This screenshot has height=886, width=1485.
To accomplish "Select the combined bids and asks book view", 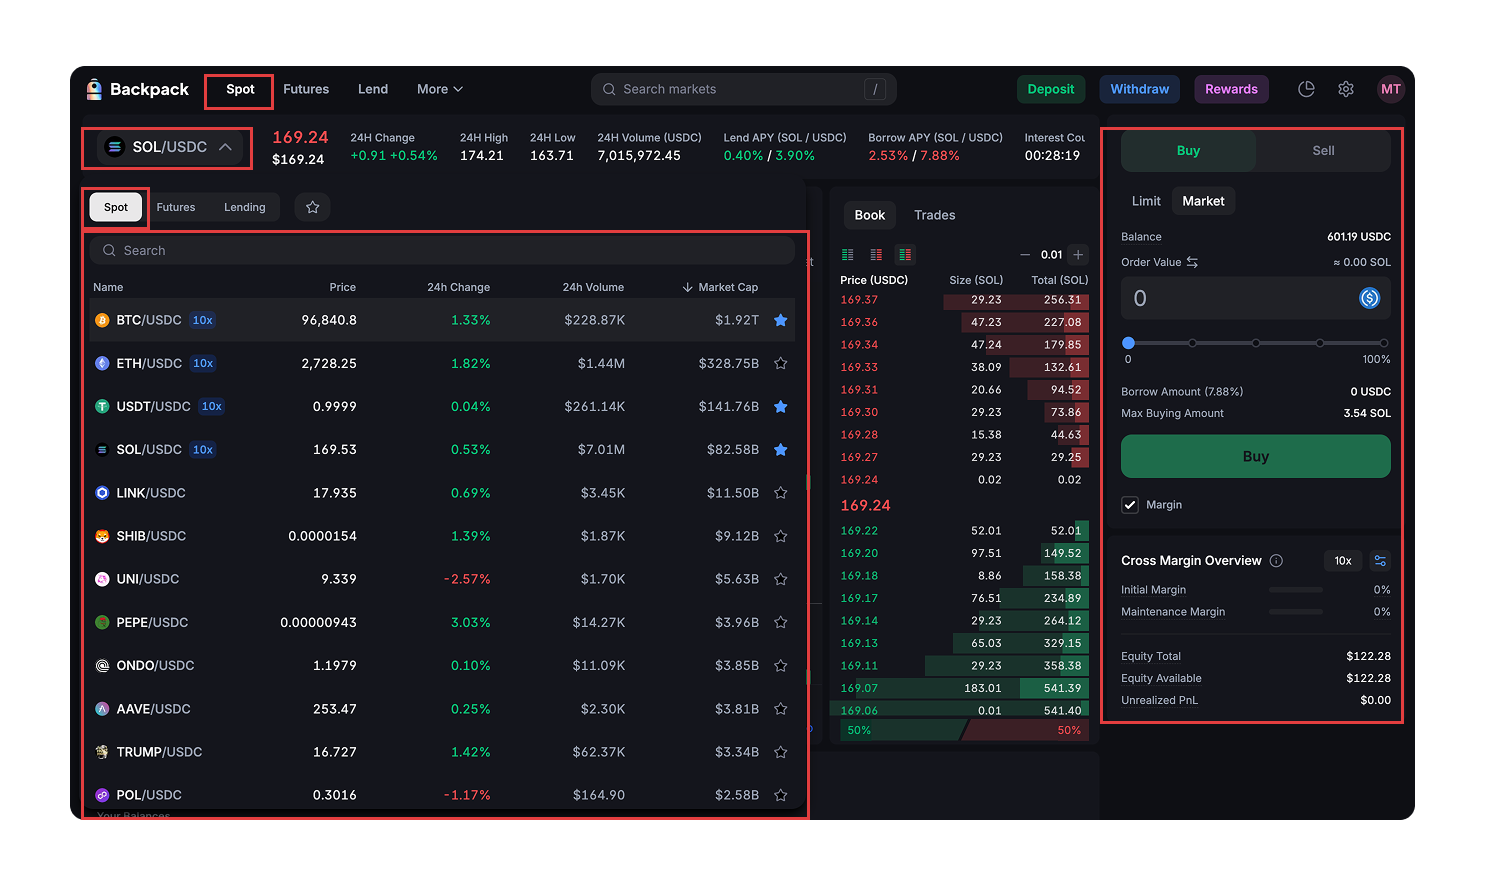I will pos(905,255).
